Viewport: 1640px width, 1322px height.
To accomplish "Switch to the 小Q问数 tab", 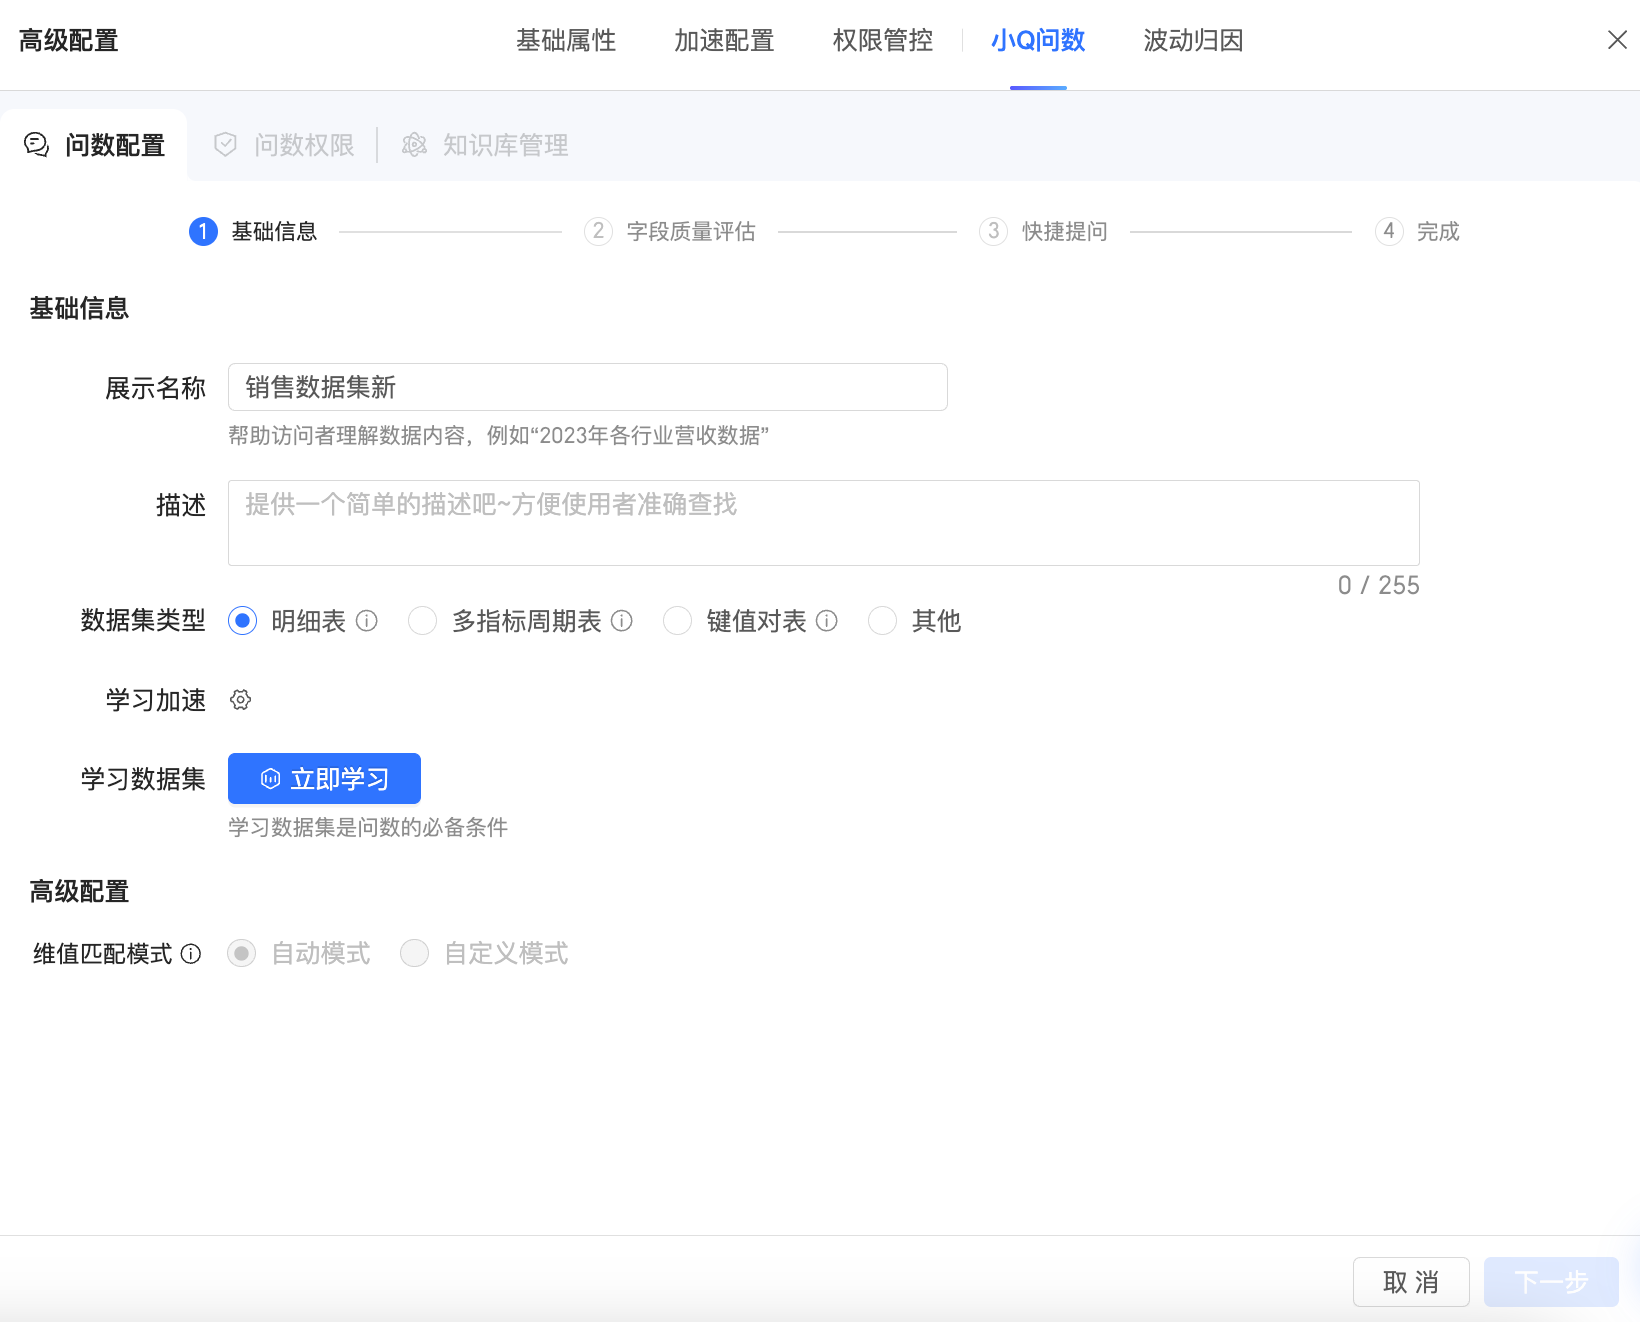I will coord(1038,41).
